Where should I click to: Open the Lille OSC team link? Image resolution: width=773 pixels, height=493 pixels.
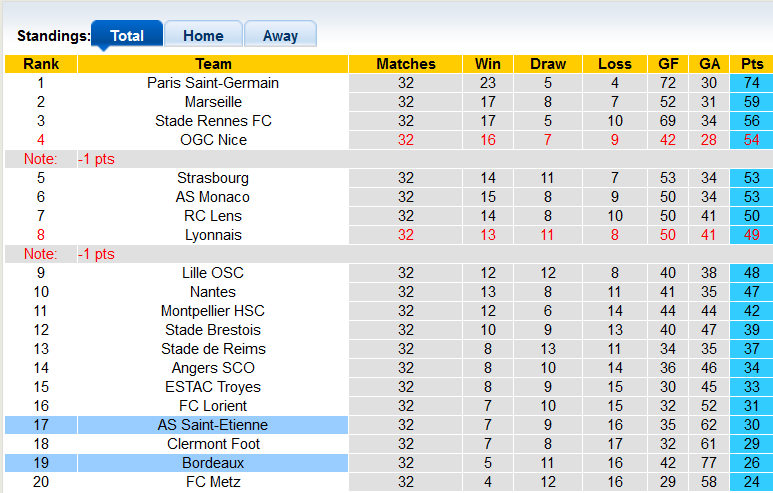[x=213, y=273]
